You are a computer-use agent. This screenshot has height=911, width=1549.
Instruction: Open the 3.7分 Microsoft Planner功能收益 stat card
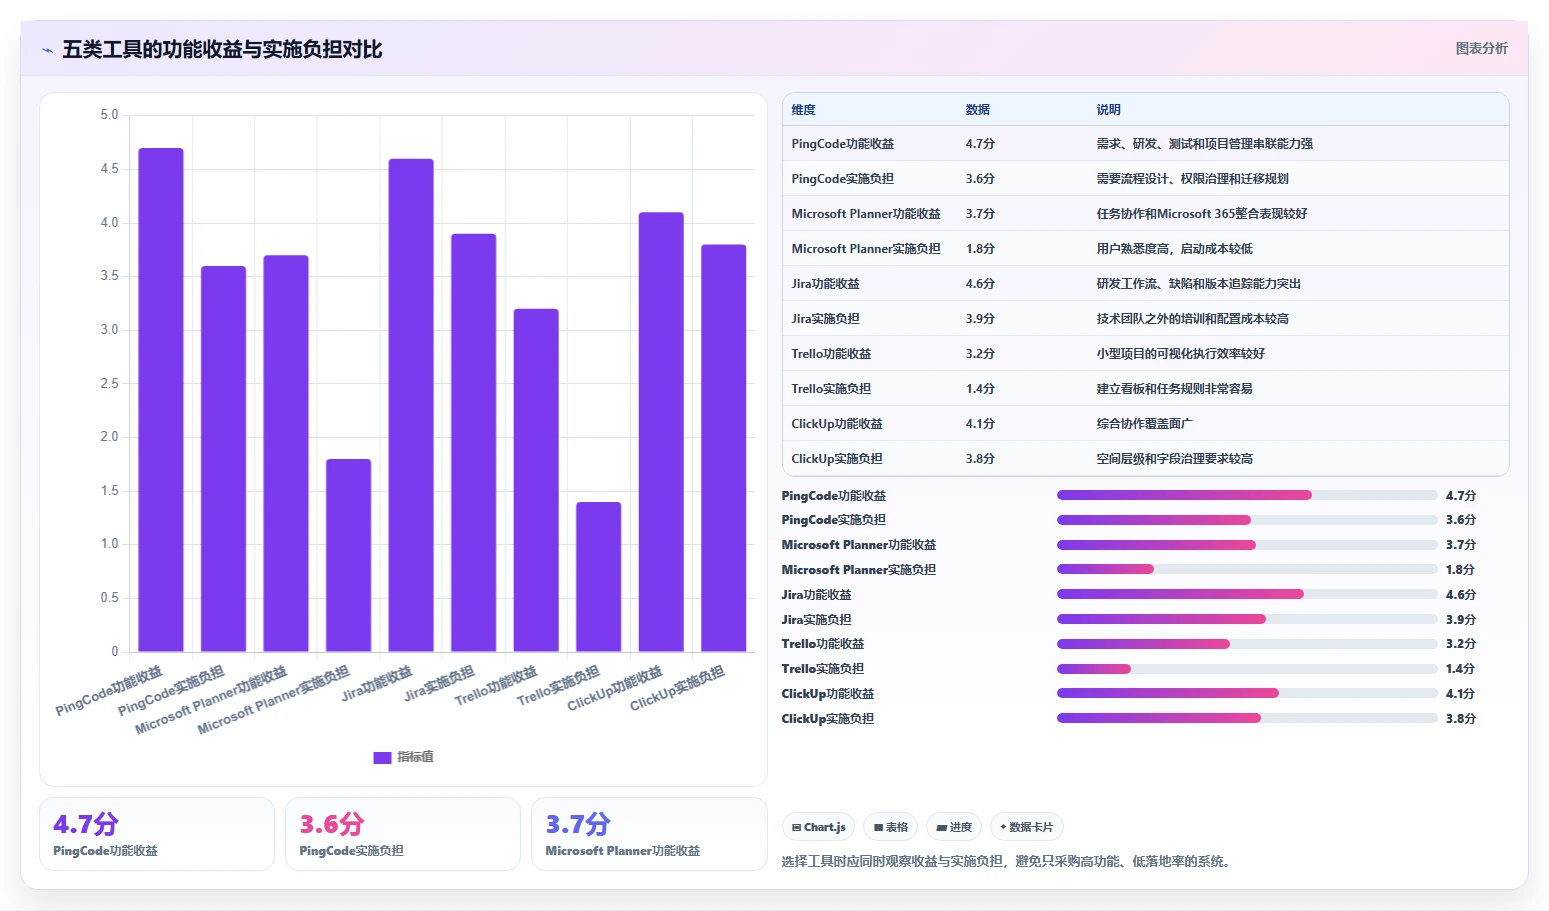point(649,834)
